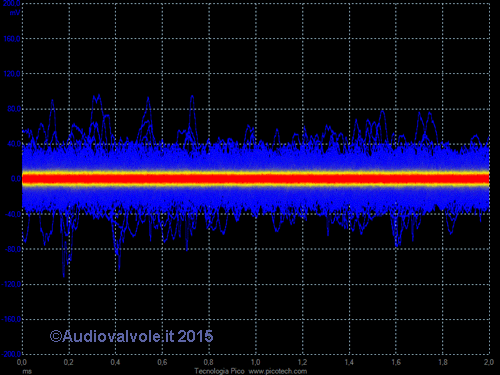
Task: Click the Tecnologia Pico text
Action: (219, 371)
